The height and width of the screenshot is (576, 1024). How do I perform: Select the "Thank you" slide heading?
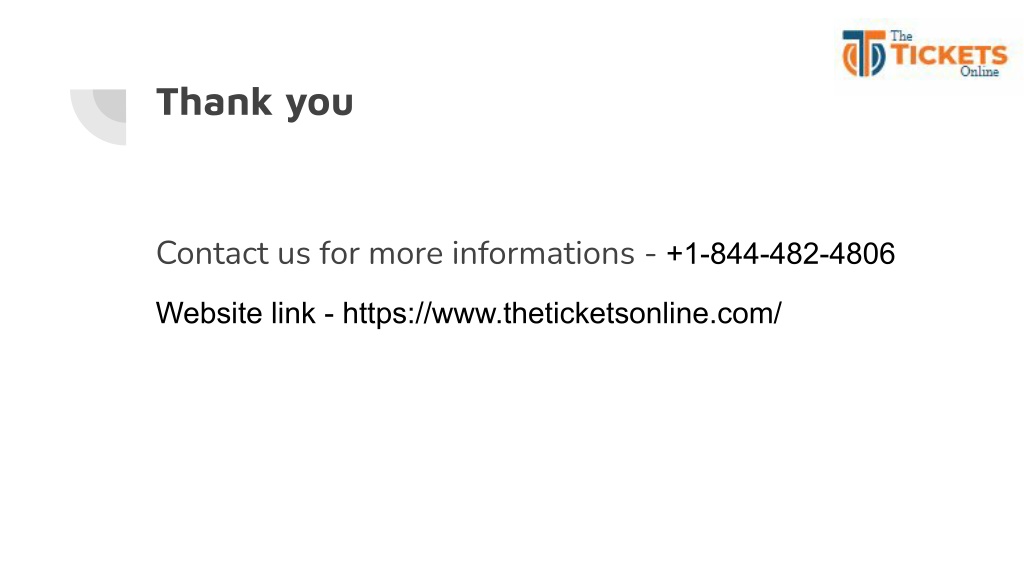(x=255, y=102)
